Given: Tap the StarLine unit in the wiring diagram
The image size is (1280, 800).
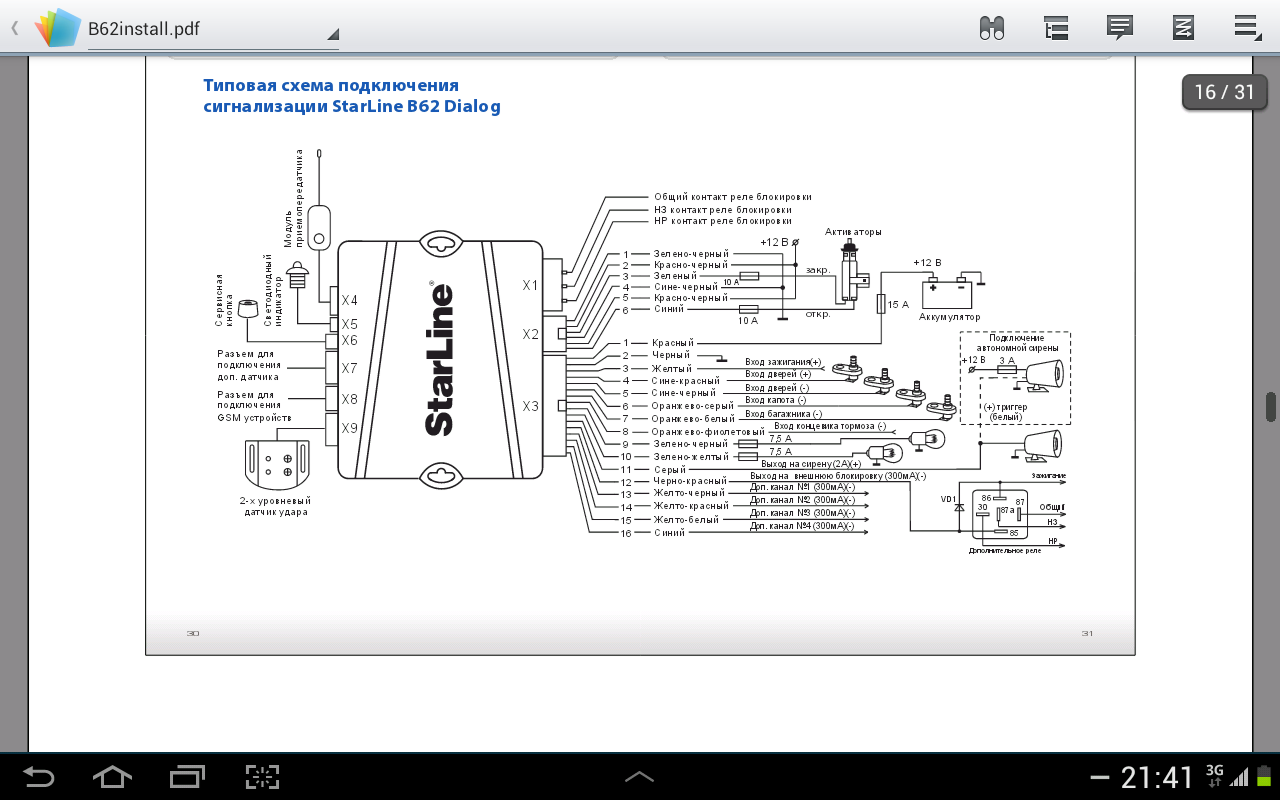Looking at the screenshot, I should tap(440, 358).
